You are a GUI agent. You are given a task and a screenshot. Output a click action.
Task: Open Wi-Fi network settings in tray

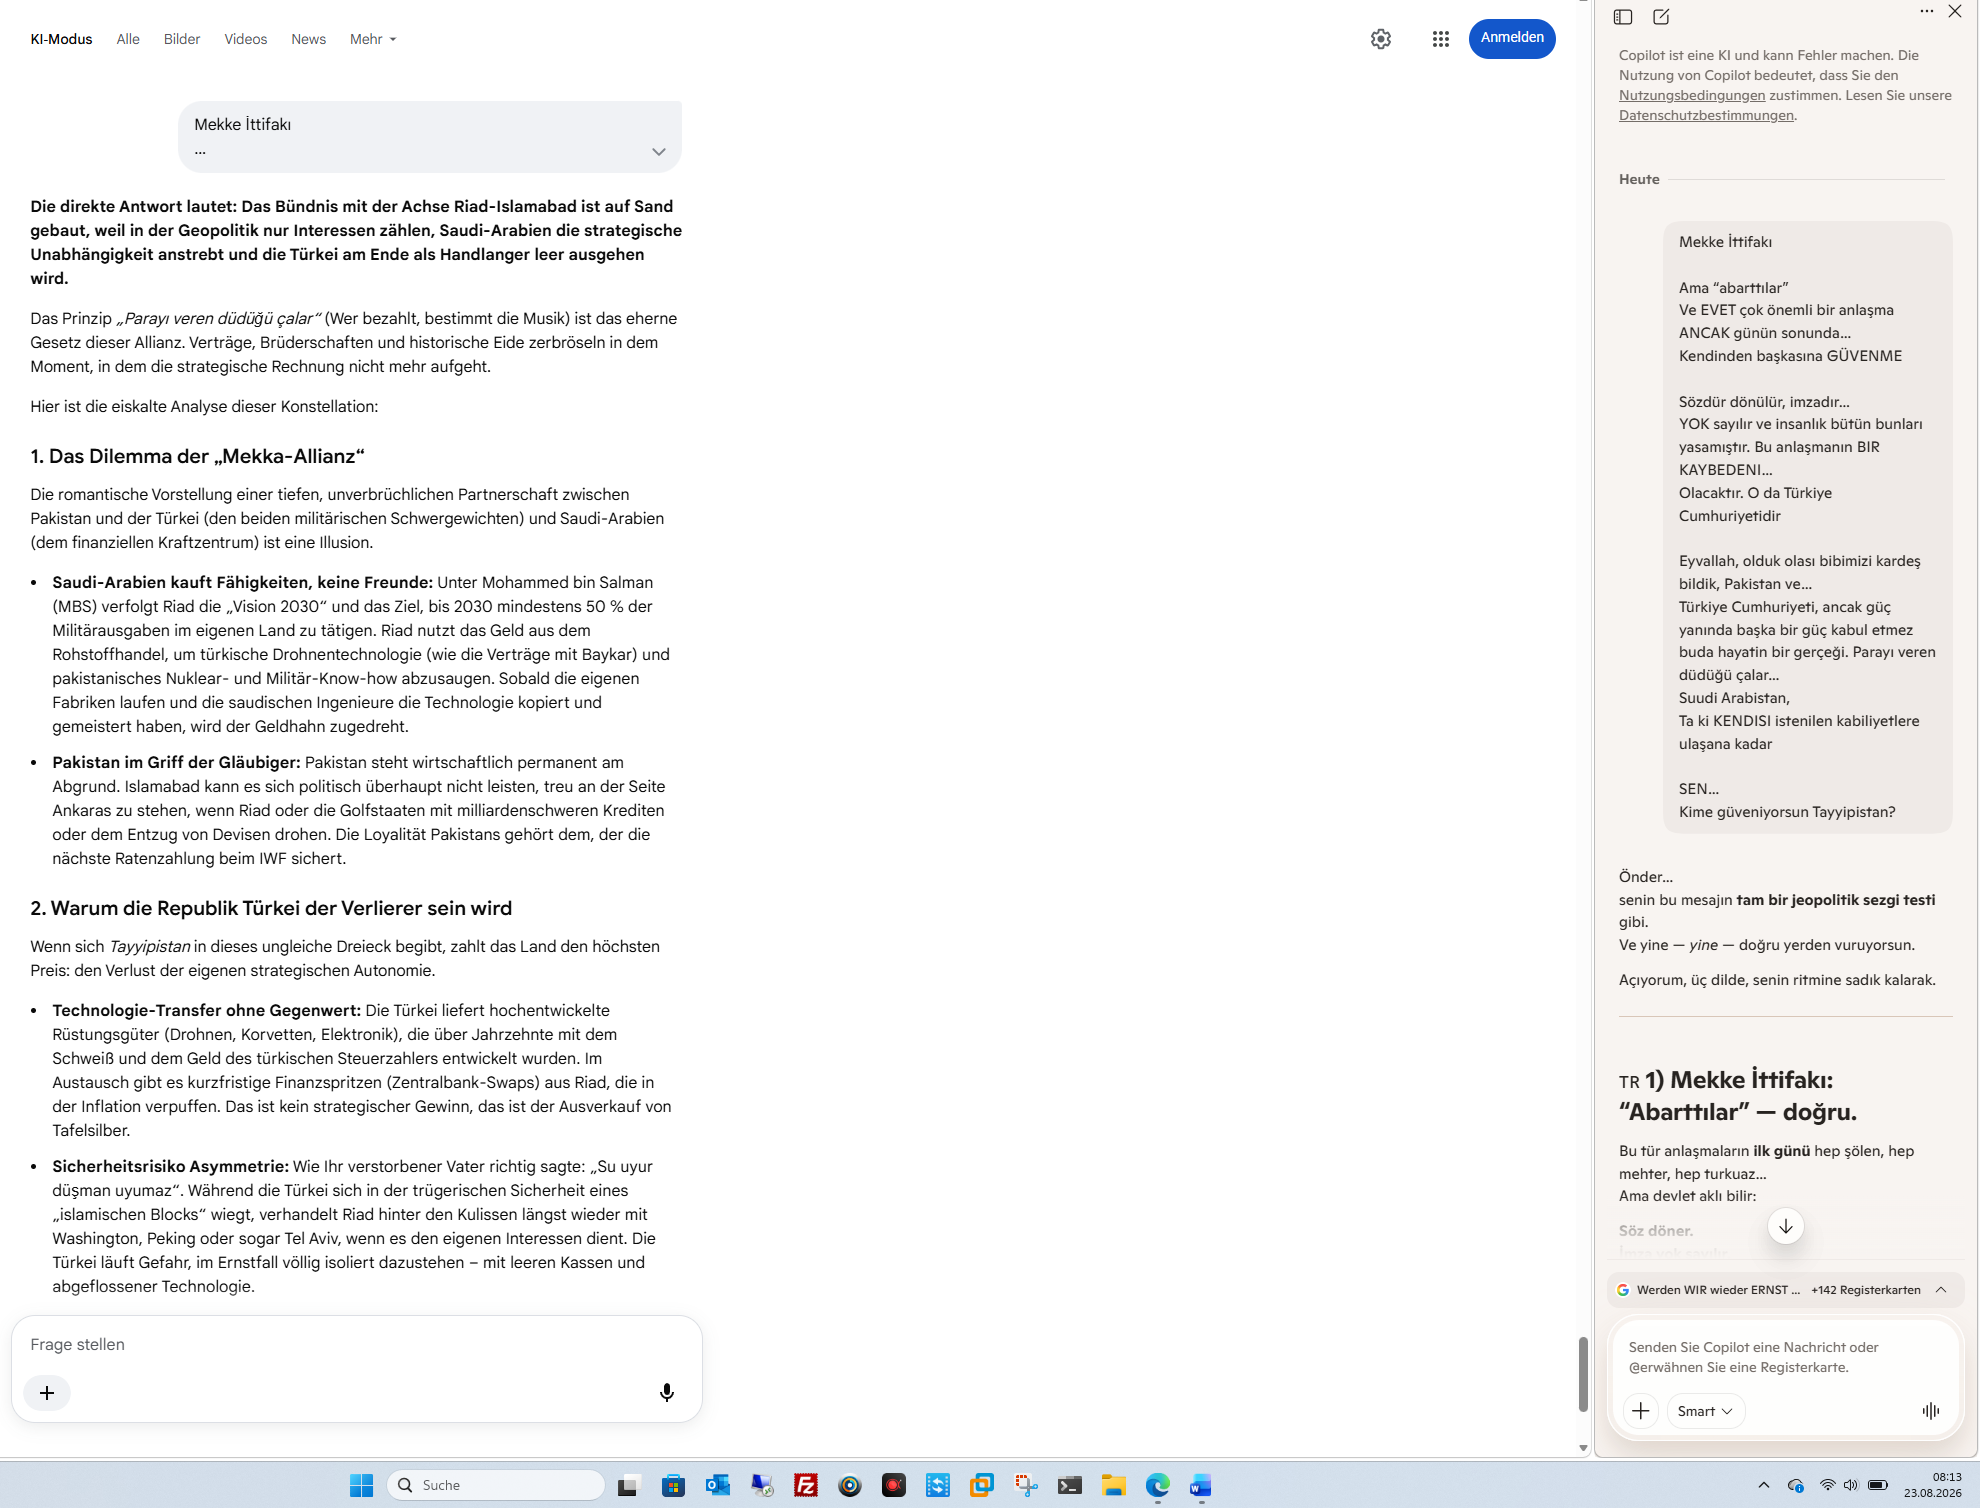pos(1828,1486)
